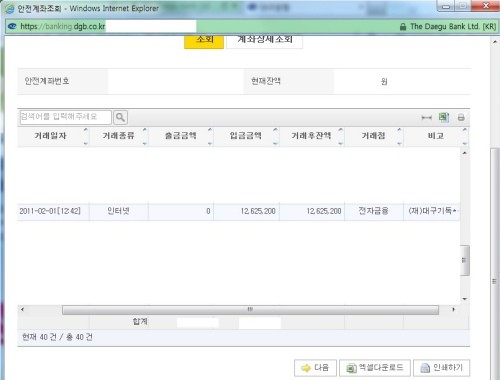Click the 12,625,200 deposit amount cell
500x380 pixels.
(x=246, y=211)
